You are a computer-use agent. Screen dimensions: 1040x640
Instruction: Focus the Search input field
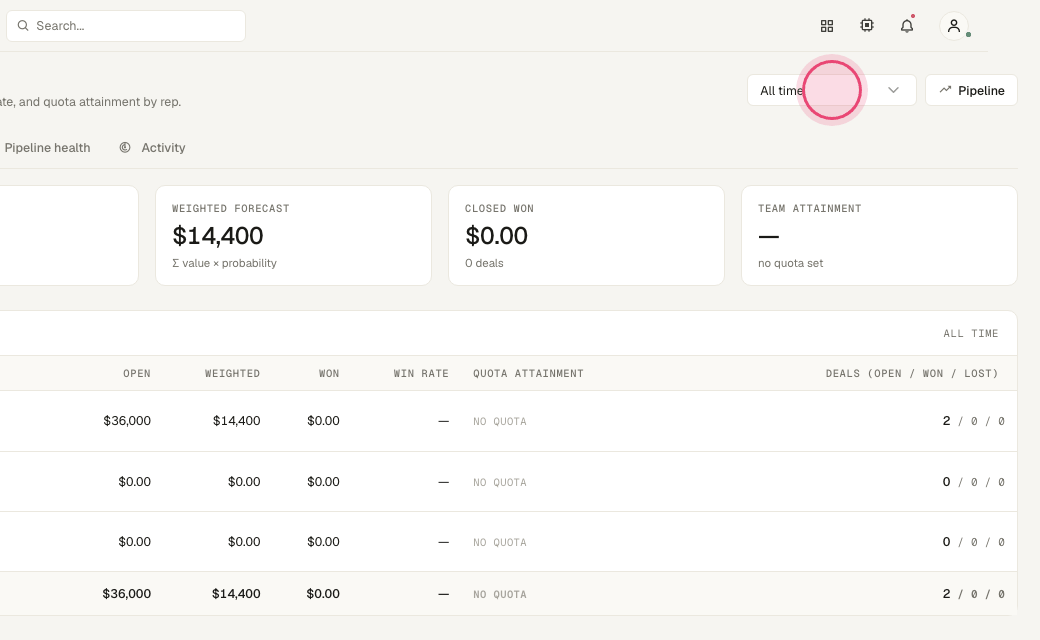tap(126, 26)
